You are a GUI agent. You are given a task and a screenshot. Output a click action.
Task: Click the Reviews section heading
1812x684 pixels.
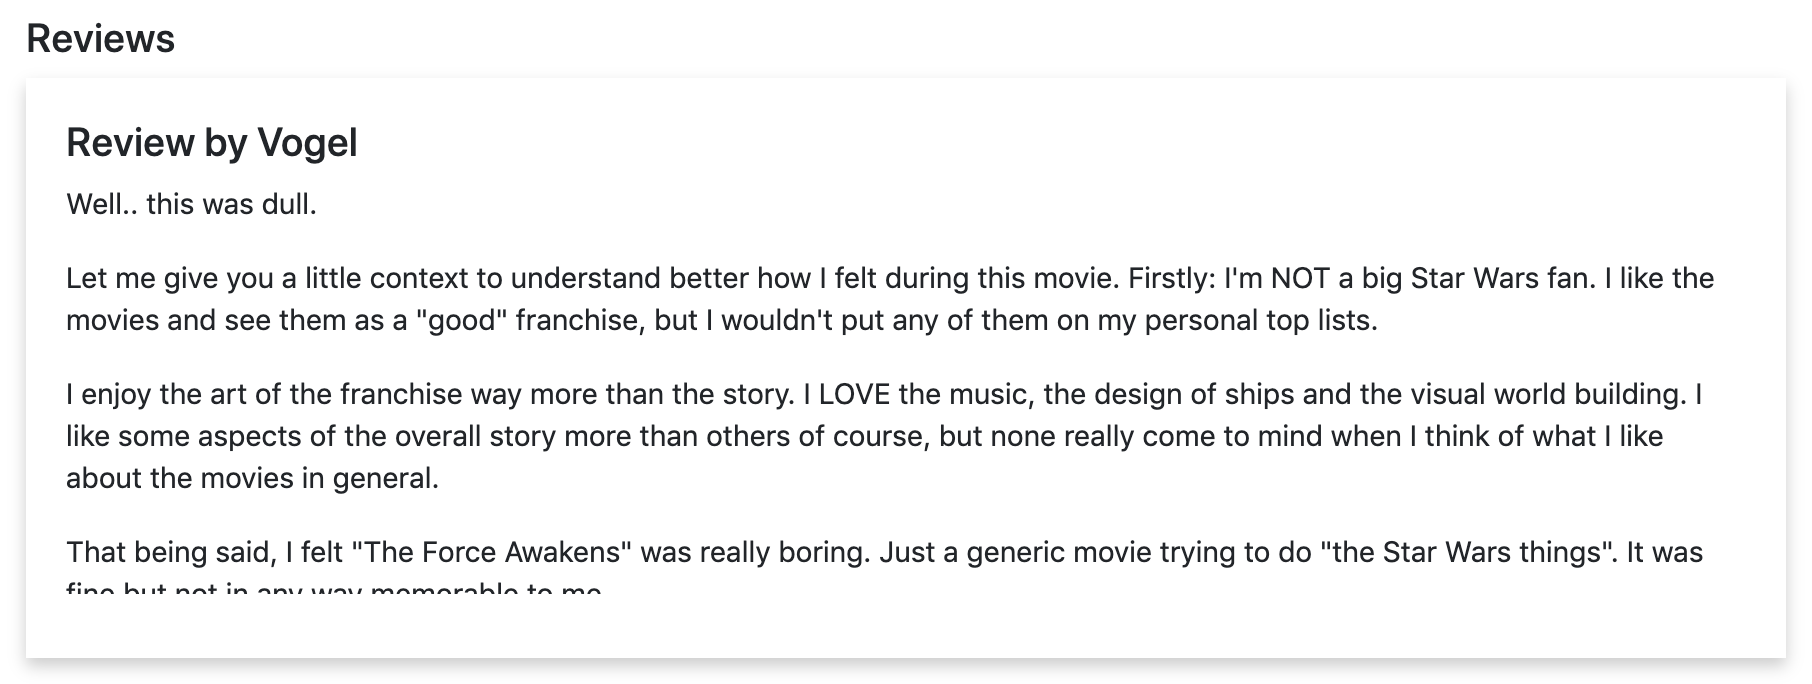(100, 39)
